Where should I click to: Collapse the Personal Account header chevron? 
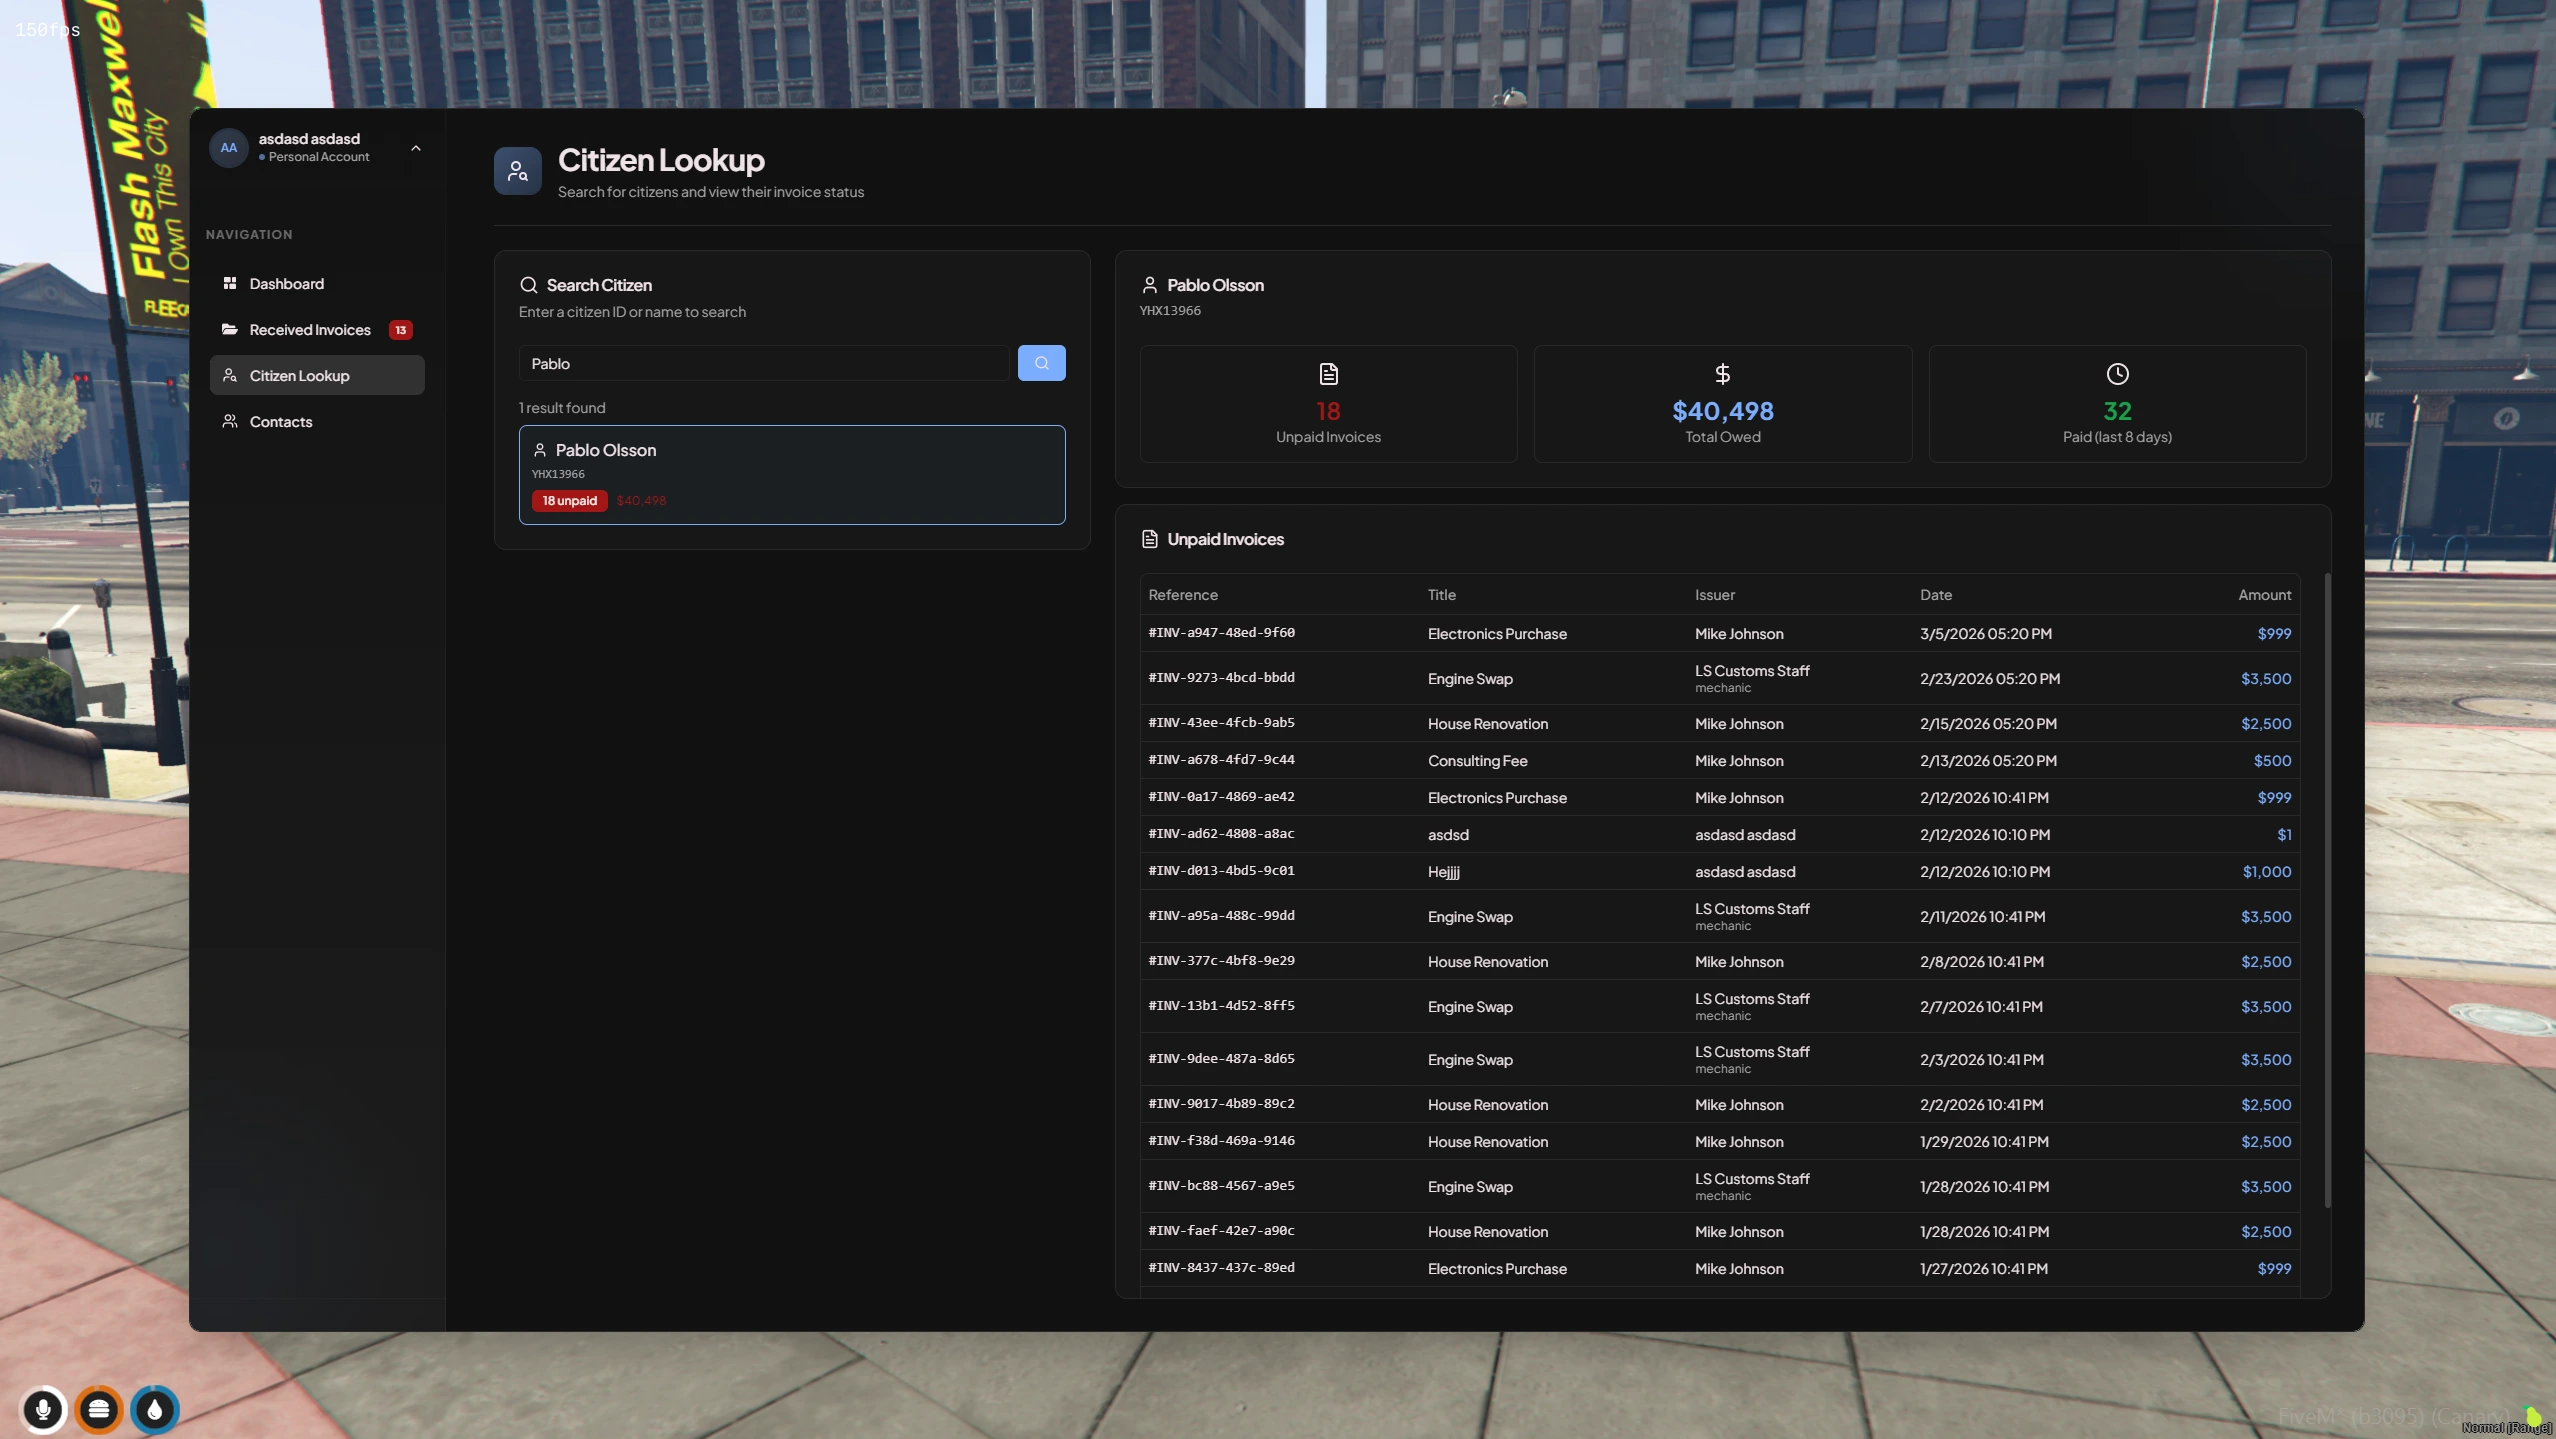pos(416,147)
